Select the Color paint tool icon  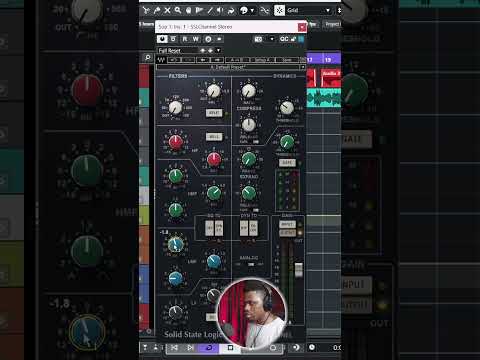click(244, 10)
